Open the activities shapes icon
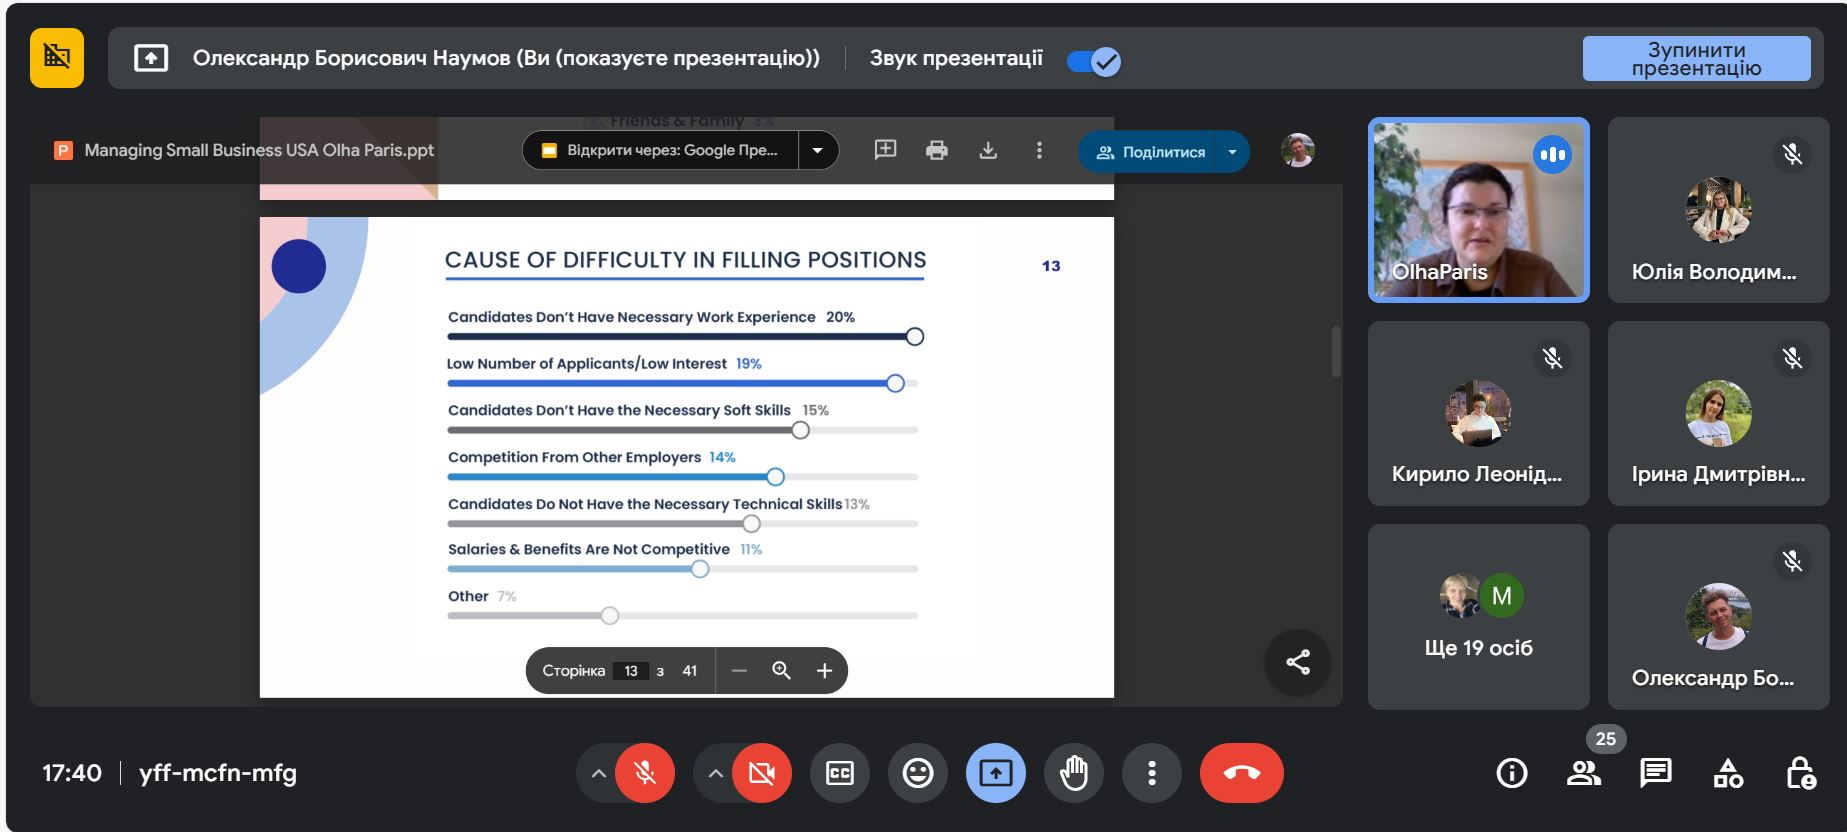This screenshot has height=832, width=1847. [x=1728, y=773]
